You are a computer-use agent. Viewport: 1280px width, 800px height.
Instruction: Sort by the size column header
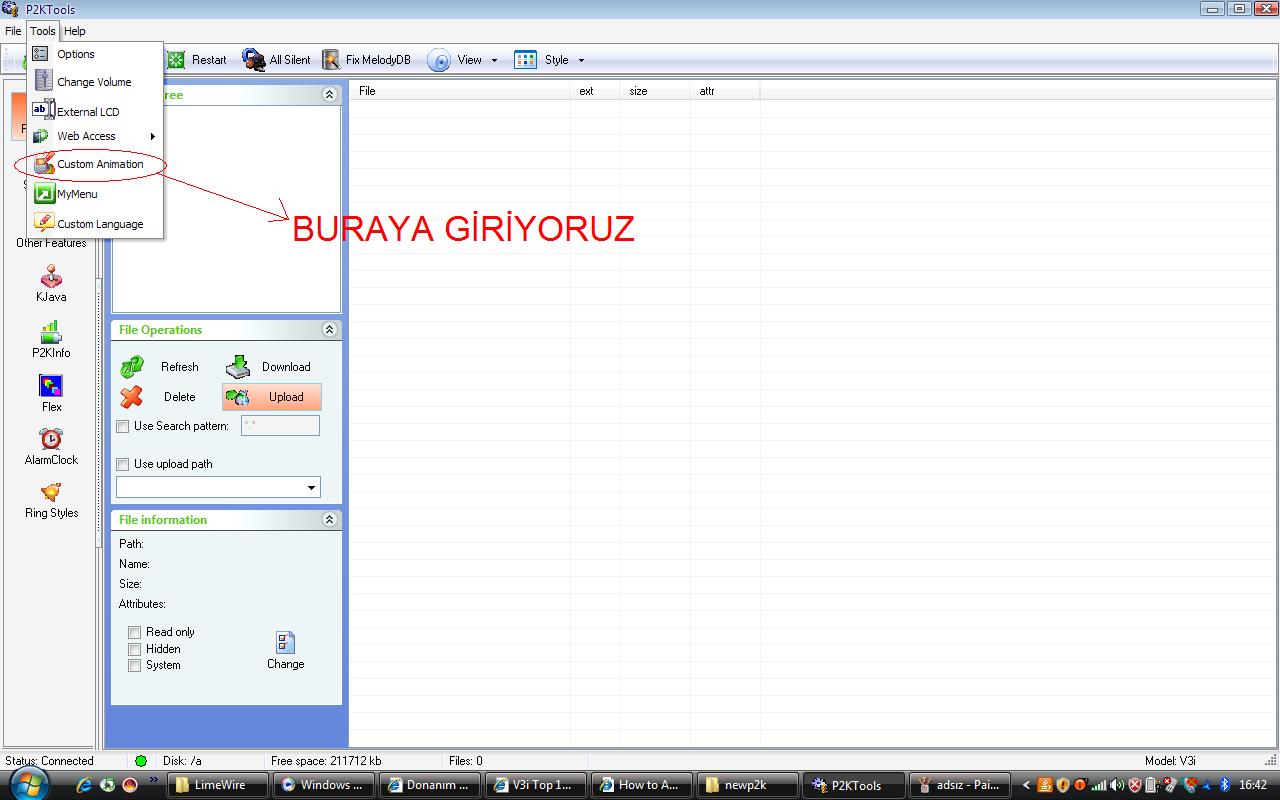(655, 91)
